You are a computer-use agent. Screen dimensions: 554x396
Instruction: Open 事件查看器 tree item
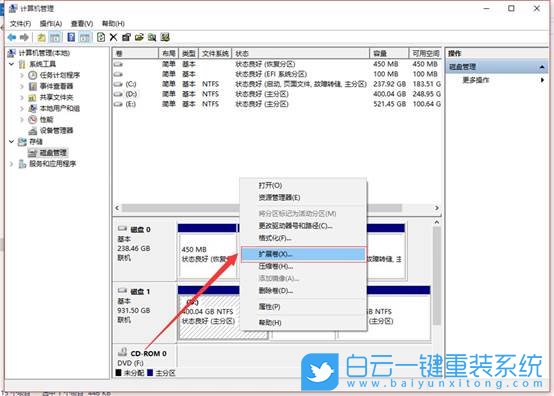pos(56,86)
